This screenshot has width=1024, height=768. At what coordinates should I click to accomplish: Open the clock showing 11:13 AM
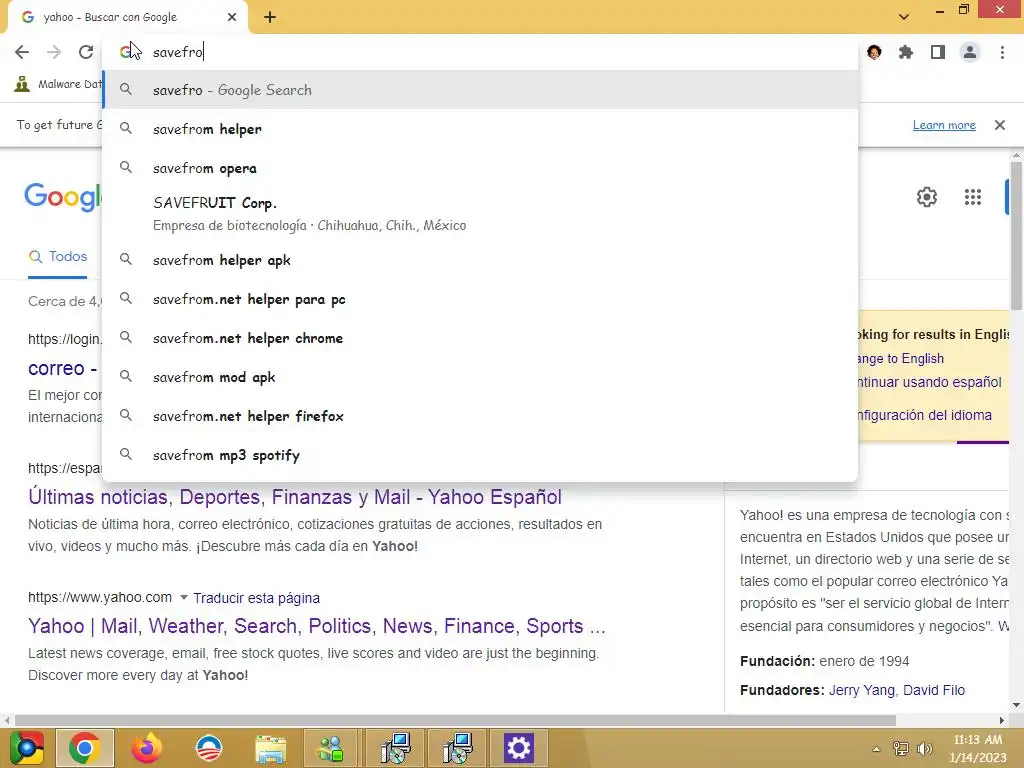click(x=978, y=748)
